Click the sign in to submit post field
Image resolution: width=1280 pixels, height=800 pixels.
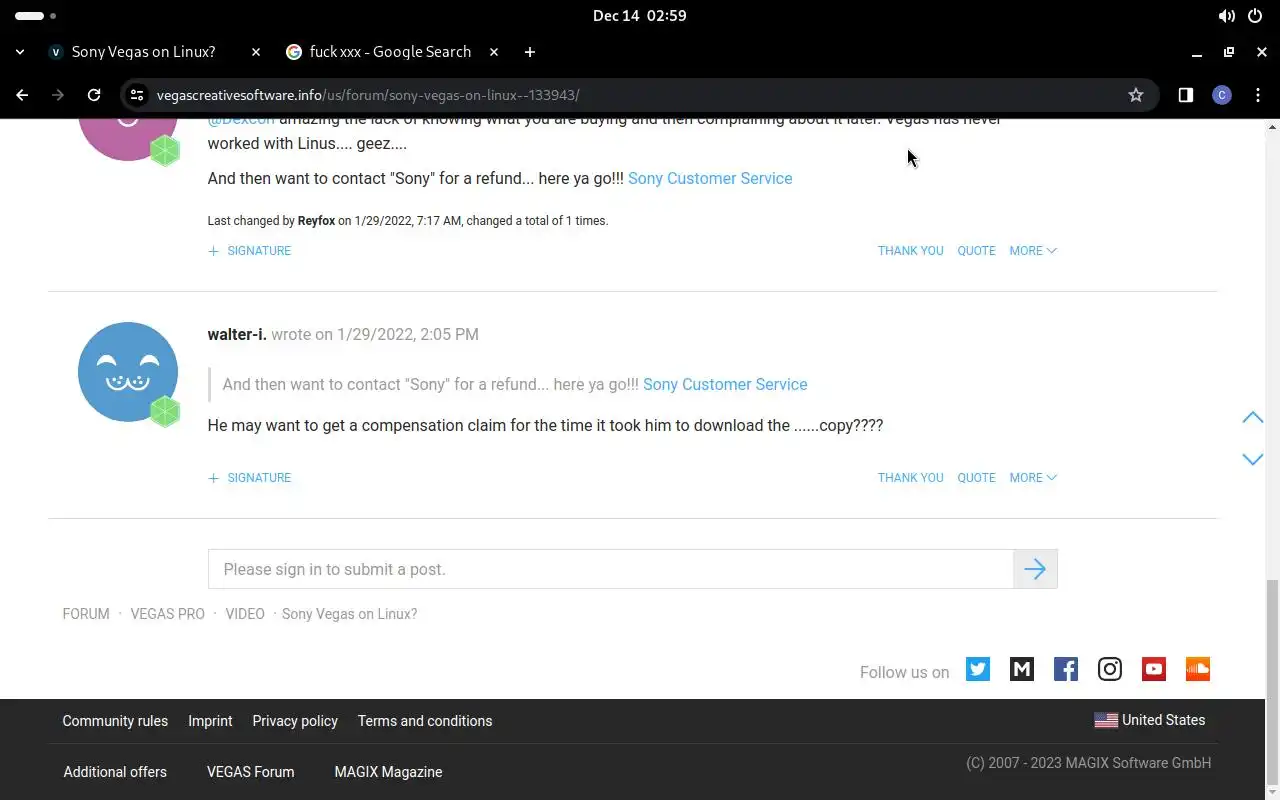[x=611, y=569]
